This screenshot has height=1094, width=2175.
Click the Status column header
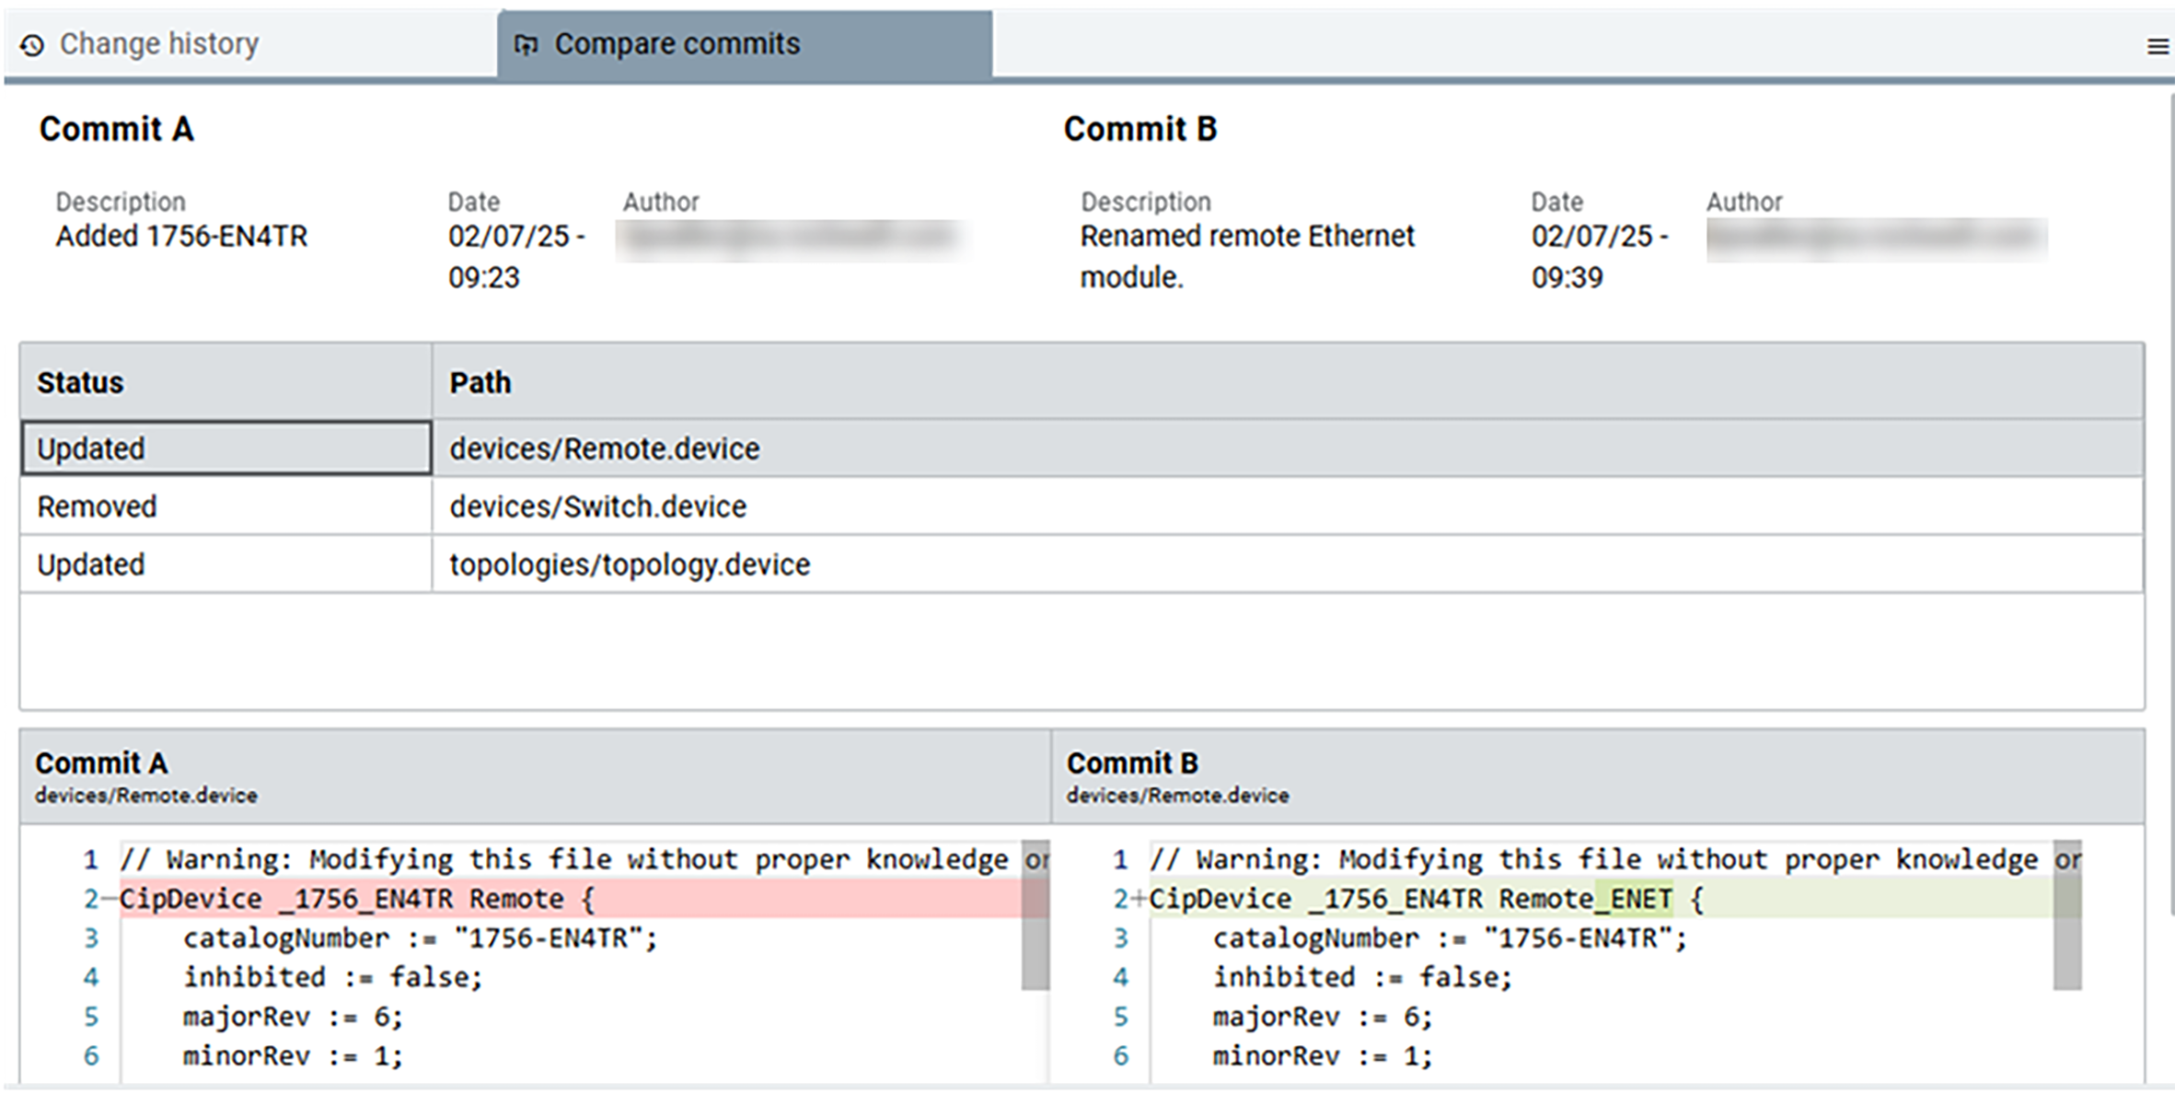226,382
